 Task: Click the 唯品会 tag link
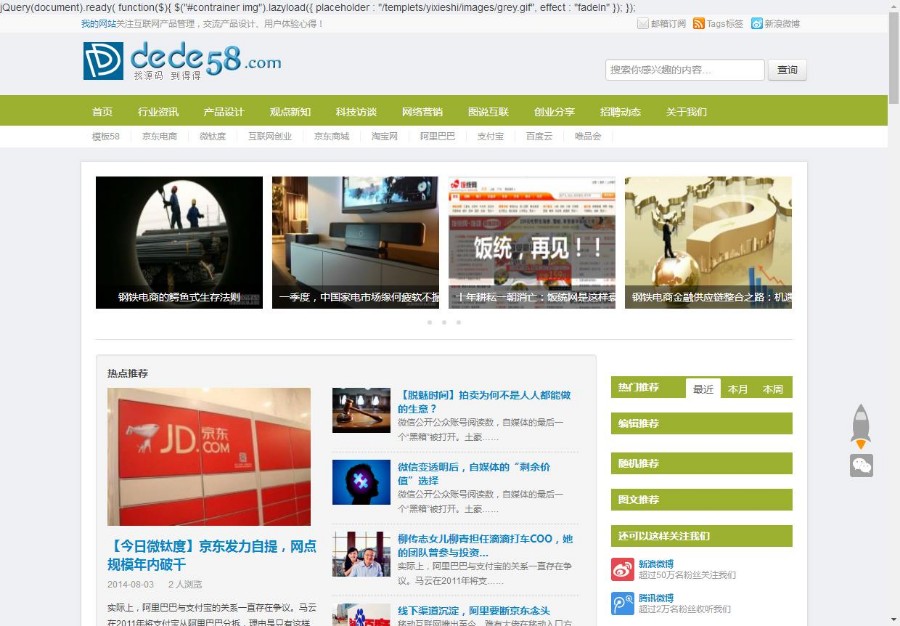[588, 136]
